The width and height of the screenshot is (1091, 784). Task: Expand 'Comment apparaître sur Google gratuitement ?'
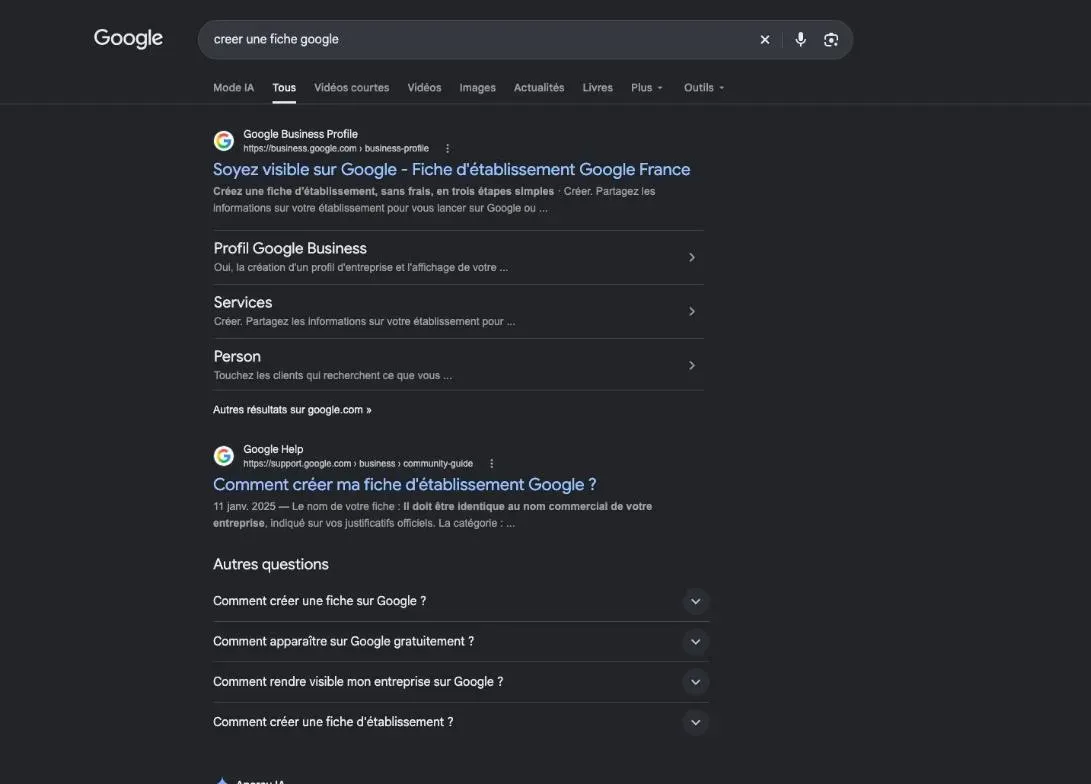coord(461,641)
